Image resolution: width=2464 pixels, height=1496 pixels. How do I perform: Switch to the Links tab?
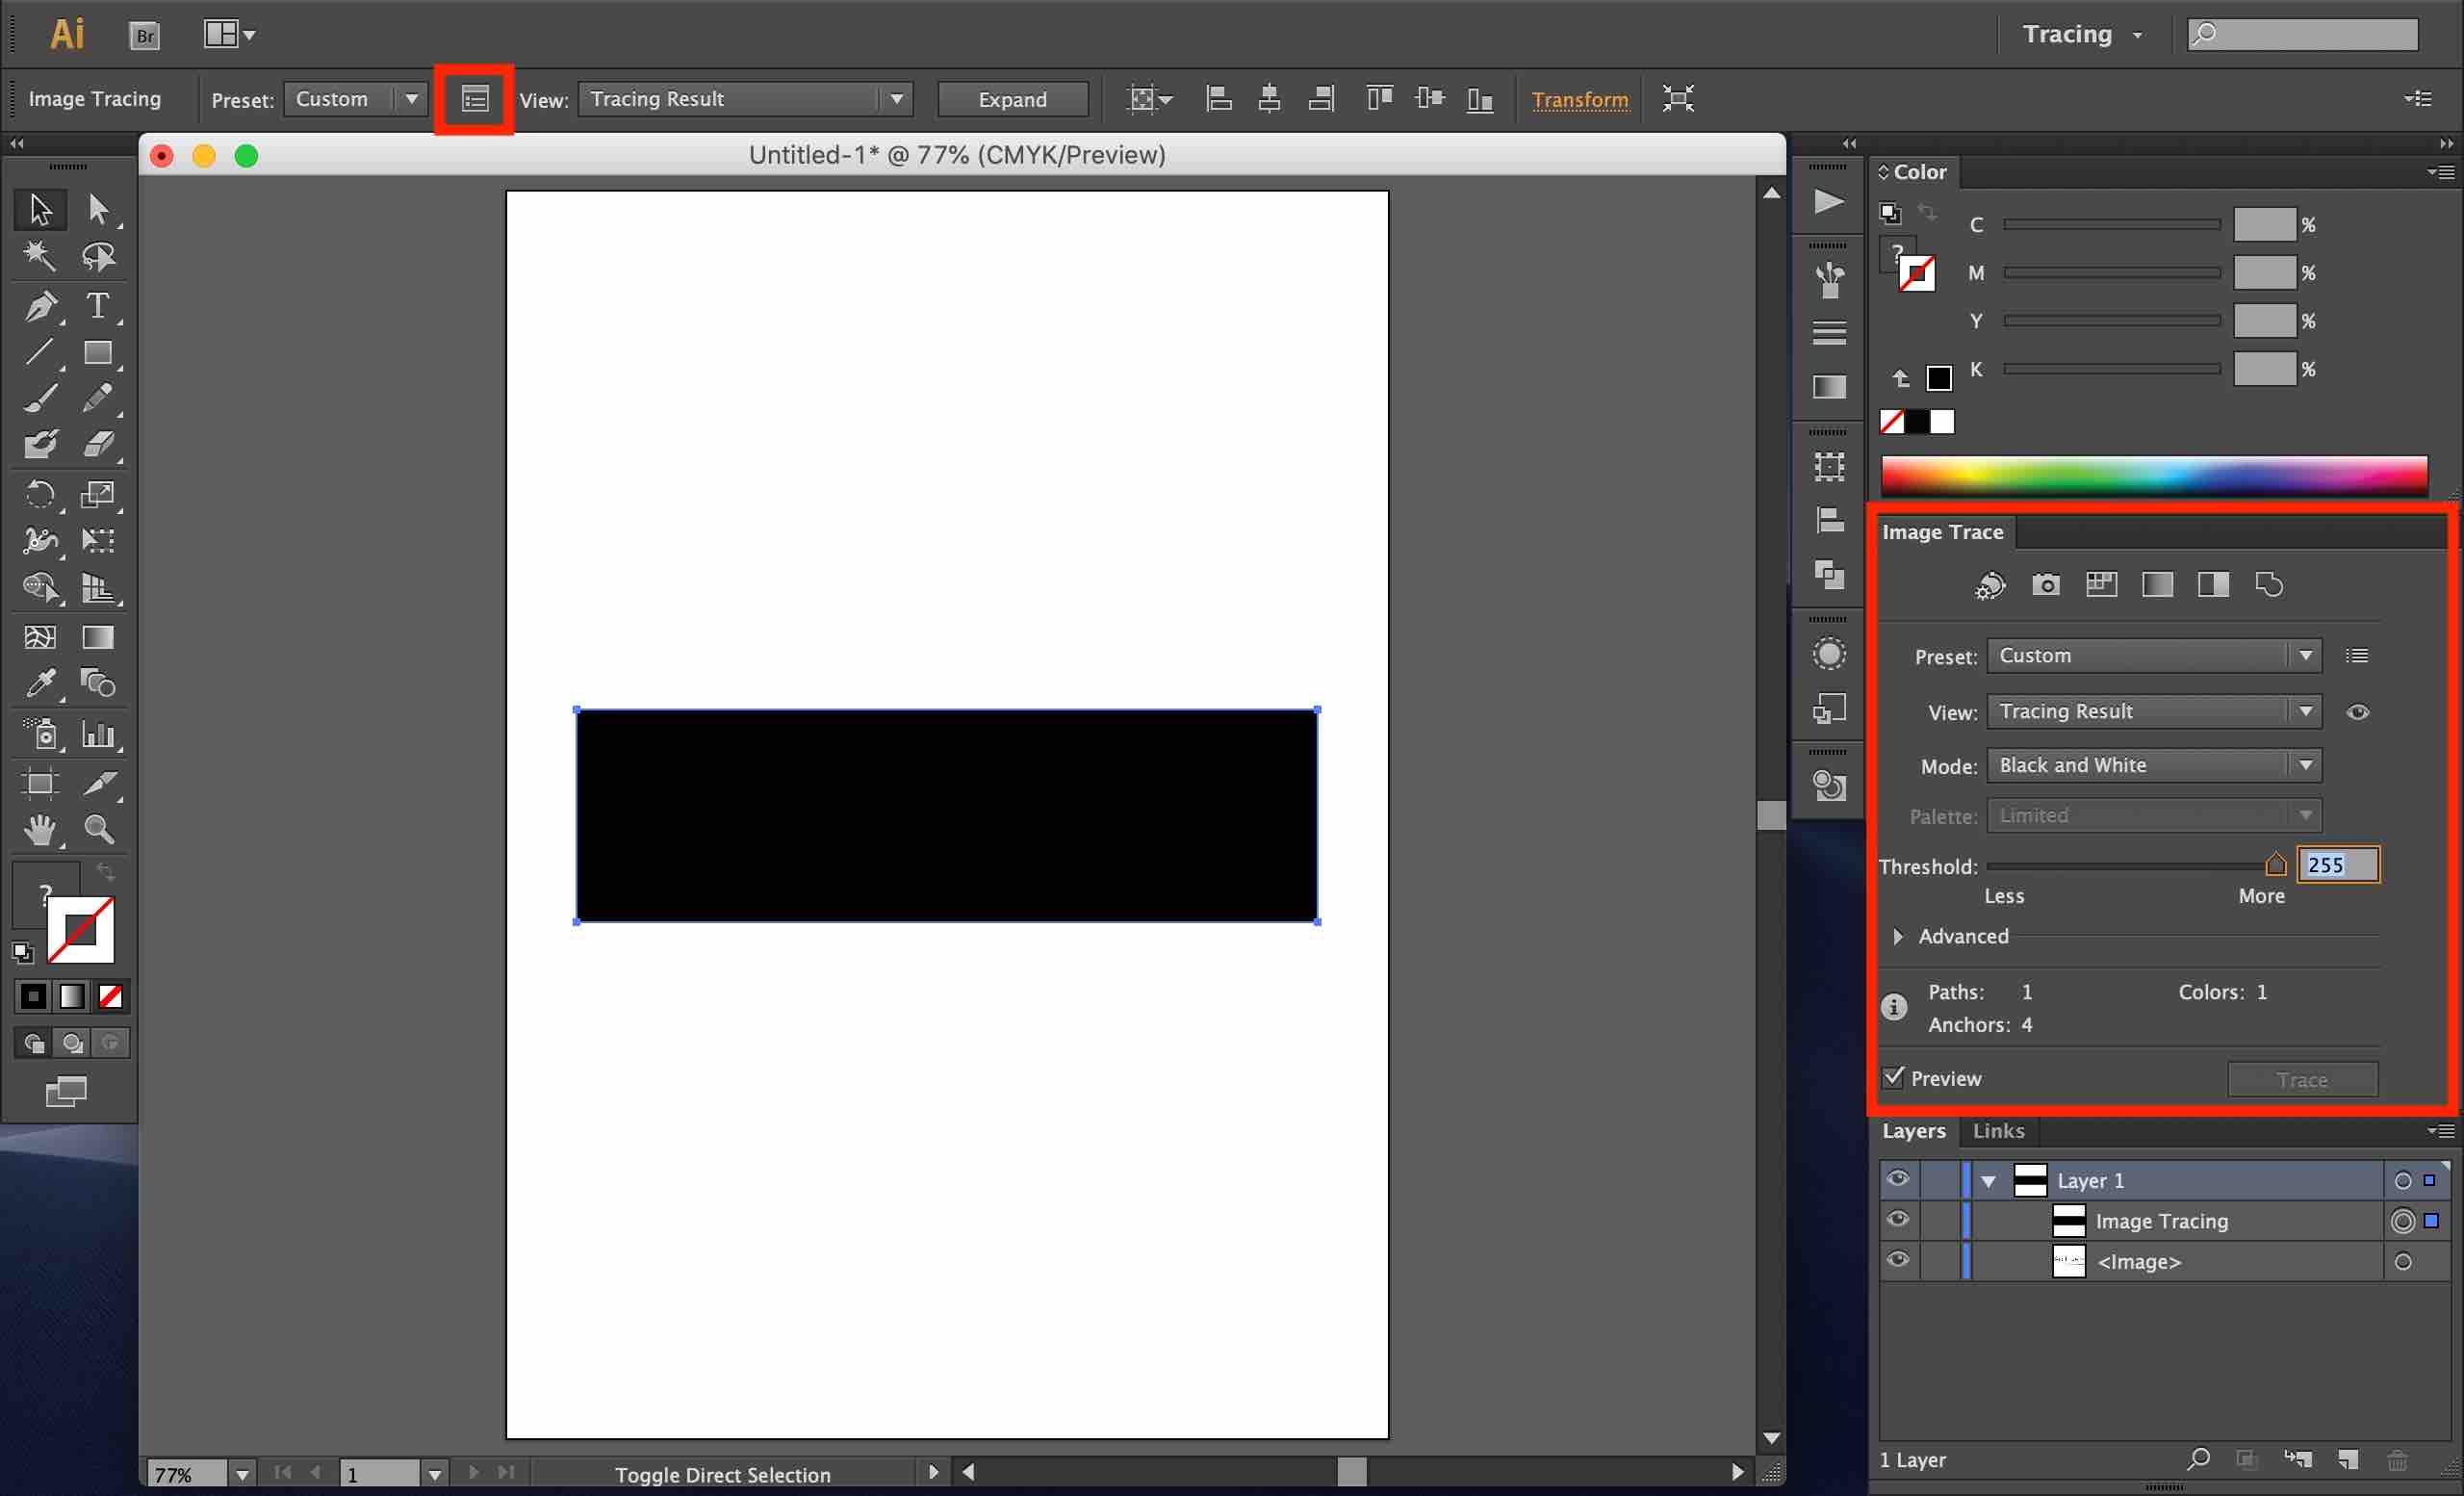click(1998, 1131)
